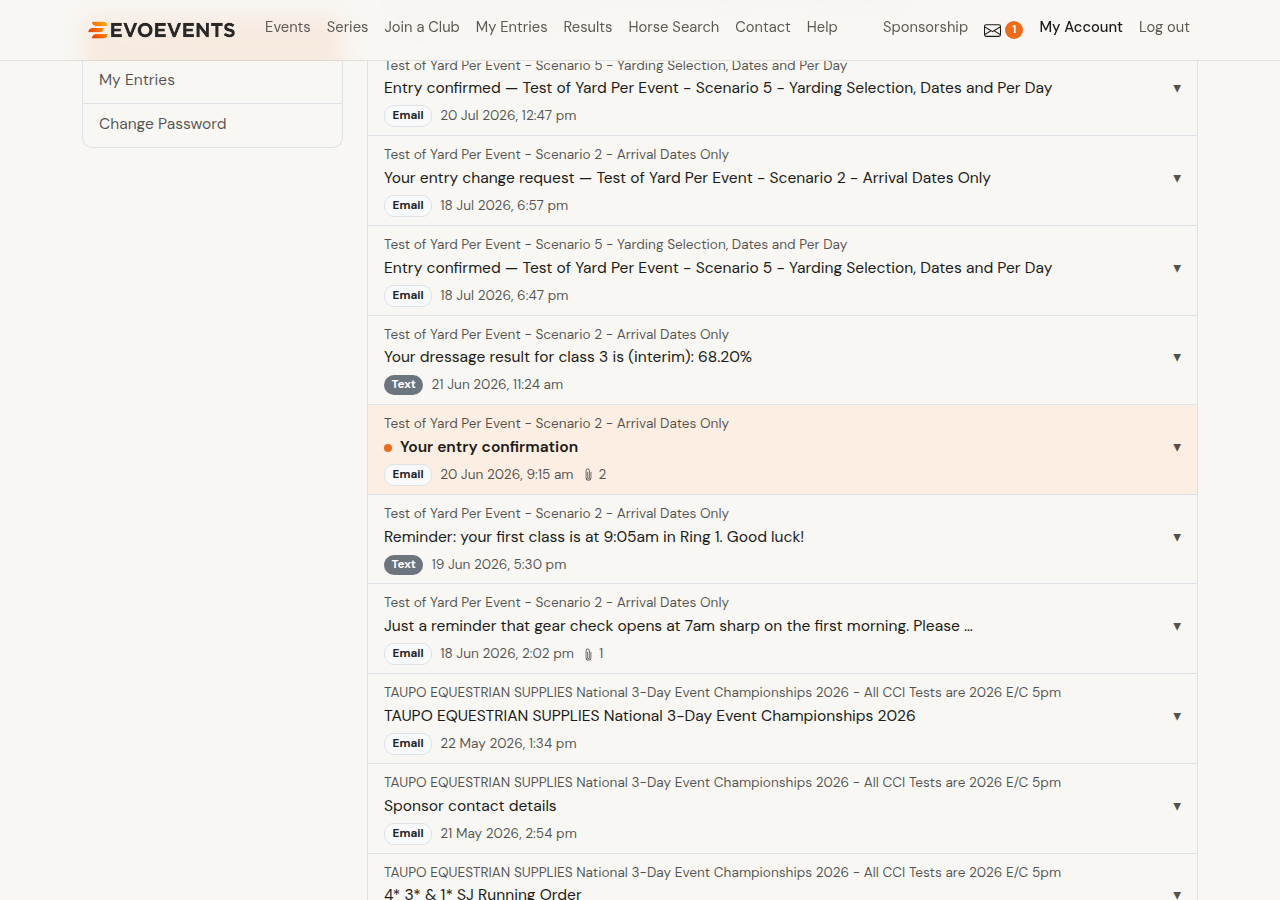Viewport: 1280px width, 900px height.
Task: Select My Entries in the sidebar
Action: tap(212, 80)
